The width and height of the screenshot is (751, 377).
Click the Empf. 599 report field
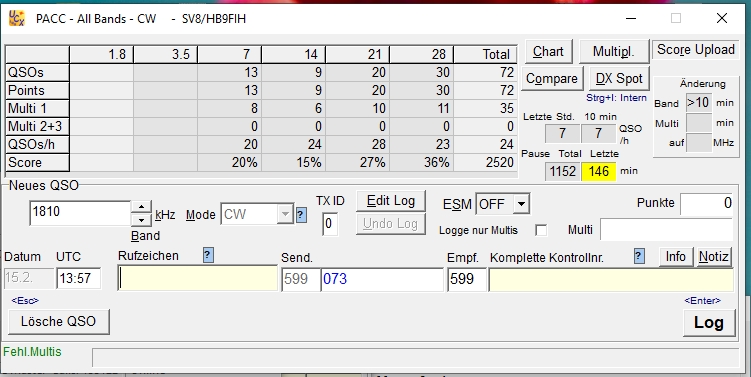click(467, 279)
